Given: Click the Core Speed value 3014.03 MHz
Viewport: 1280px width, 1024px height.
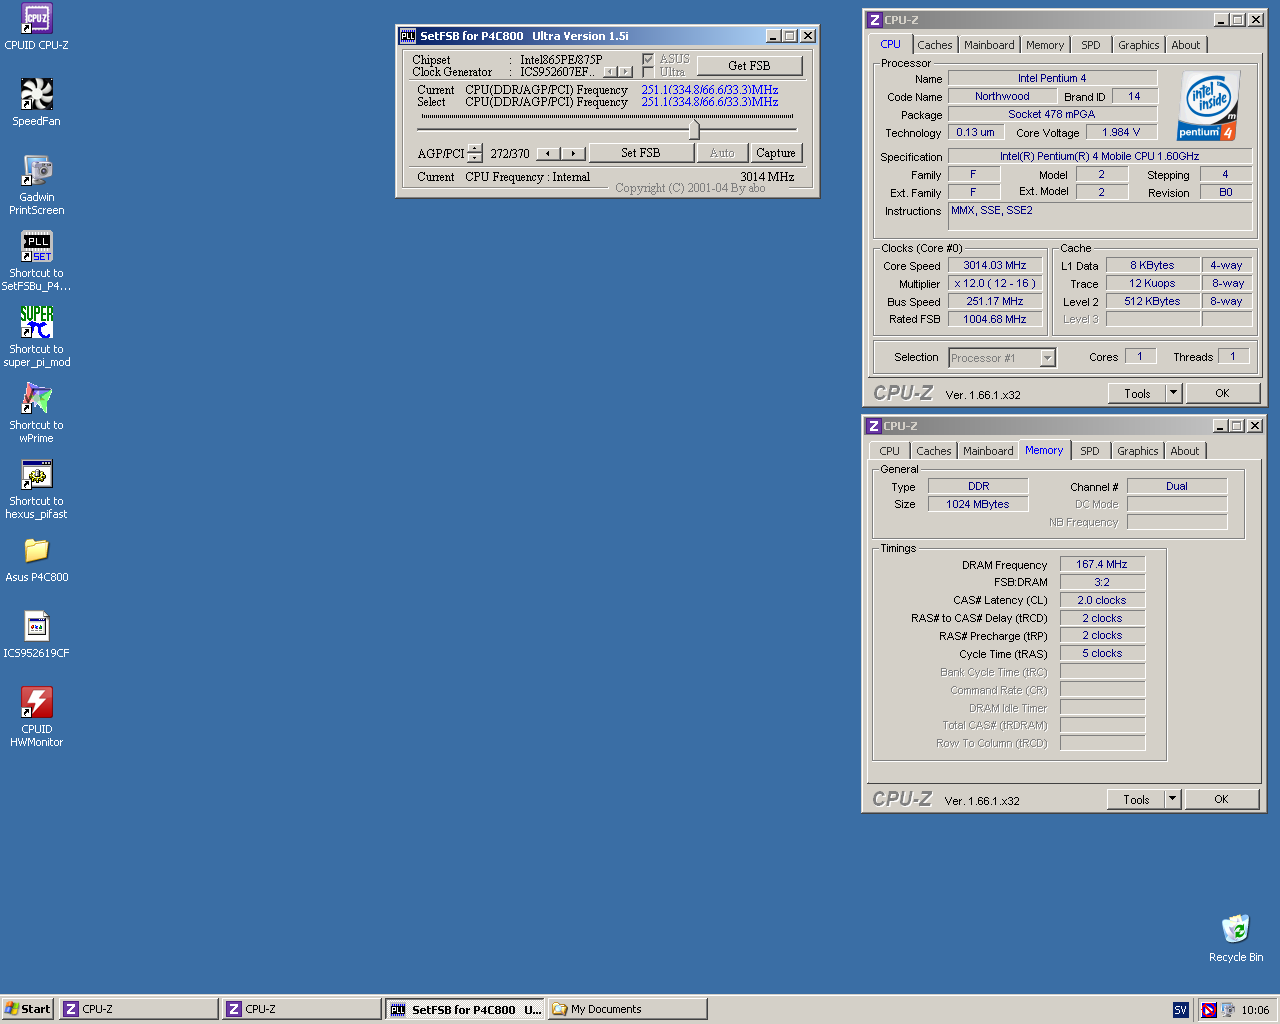Looking at the screenshot, I should click(x=995, y=266).
